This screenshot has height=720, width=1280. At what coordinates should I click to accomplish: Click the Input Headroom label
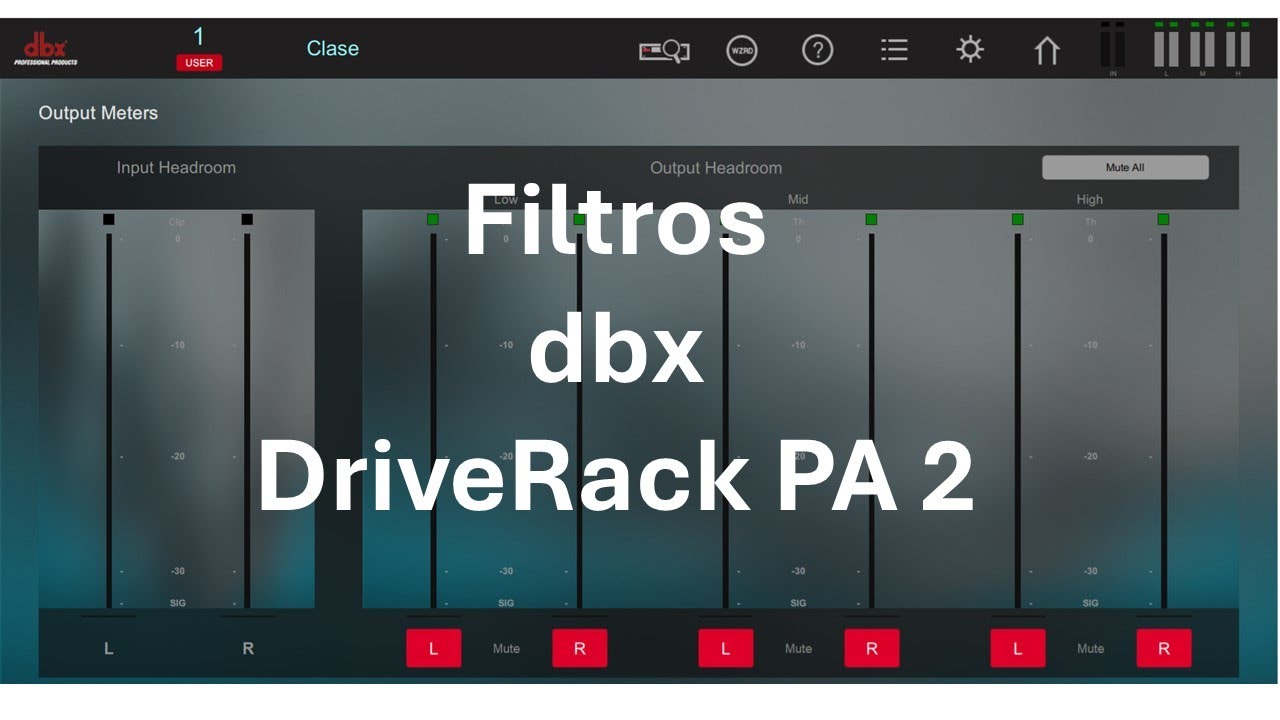(x=176, y=168)
